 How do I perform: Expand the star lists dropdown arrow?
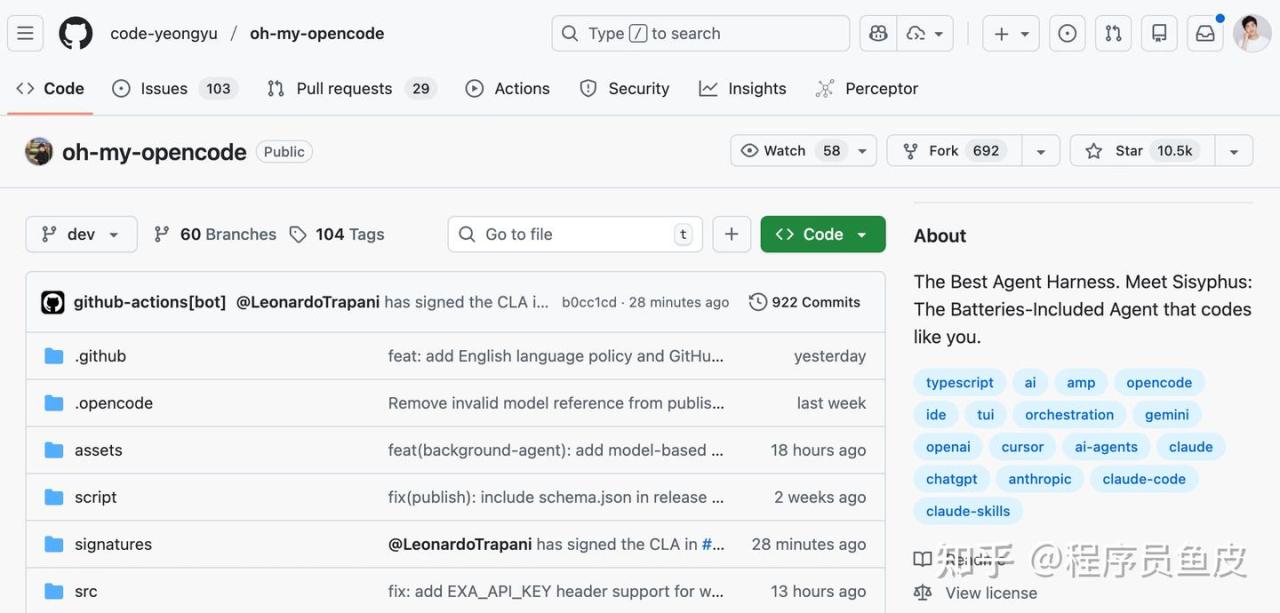click(1234, 151)
